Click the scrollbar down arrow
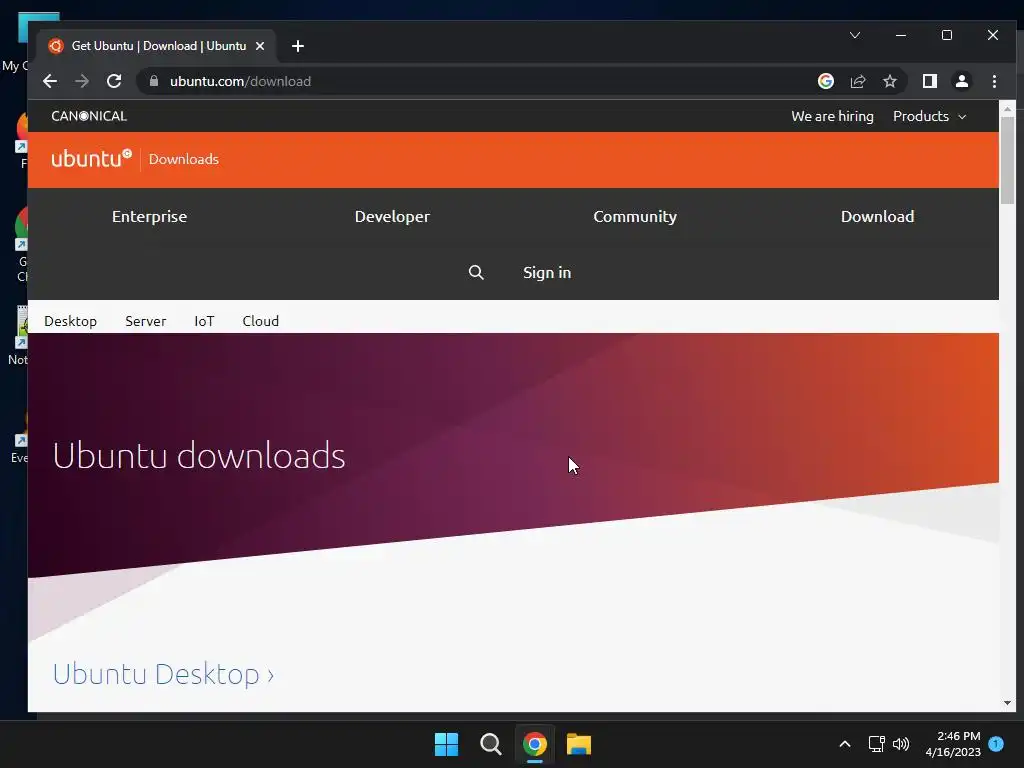Screen dimensions: 1024x768 point(1007,703)
